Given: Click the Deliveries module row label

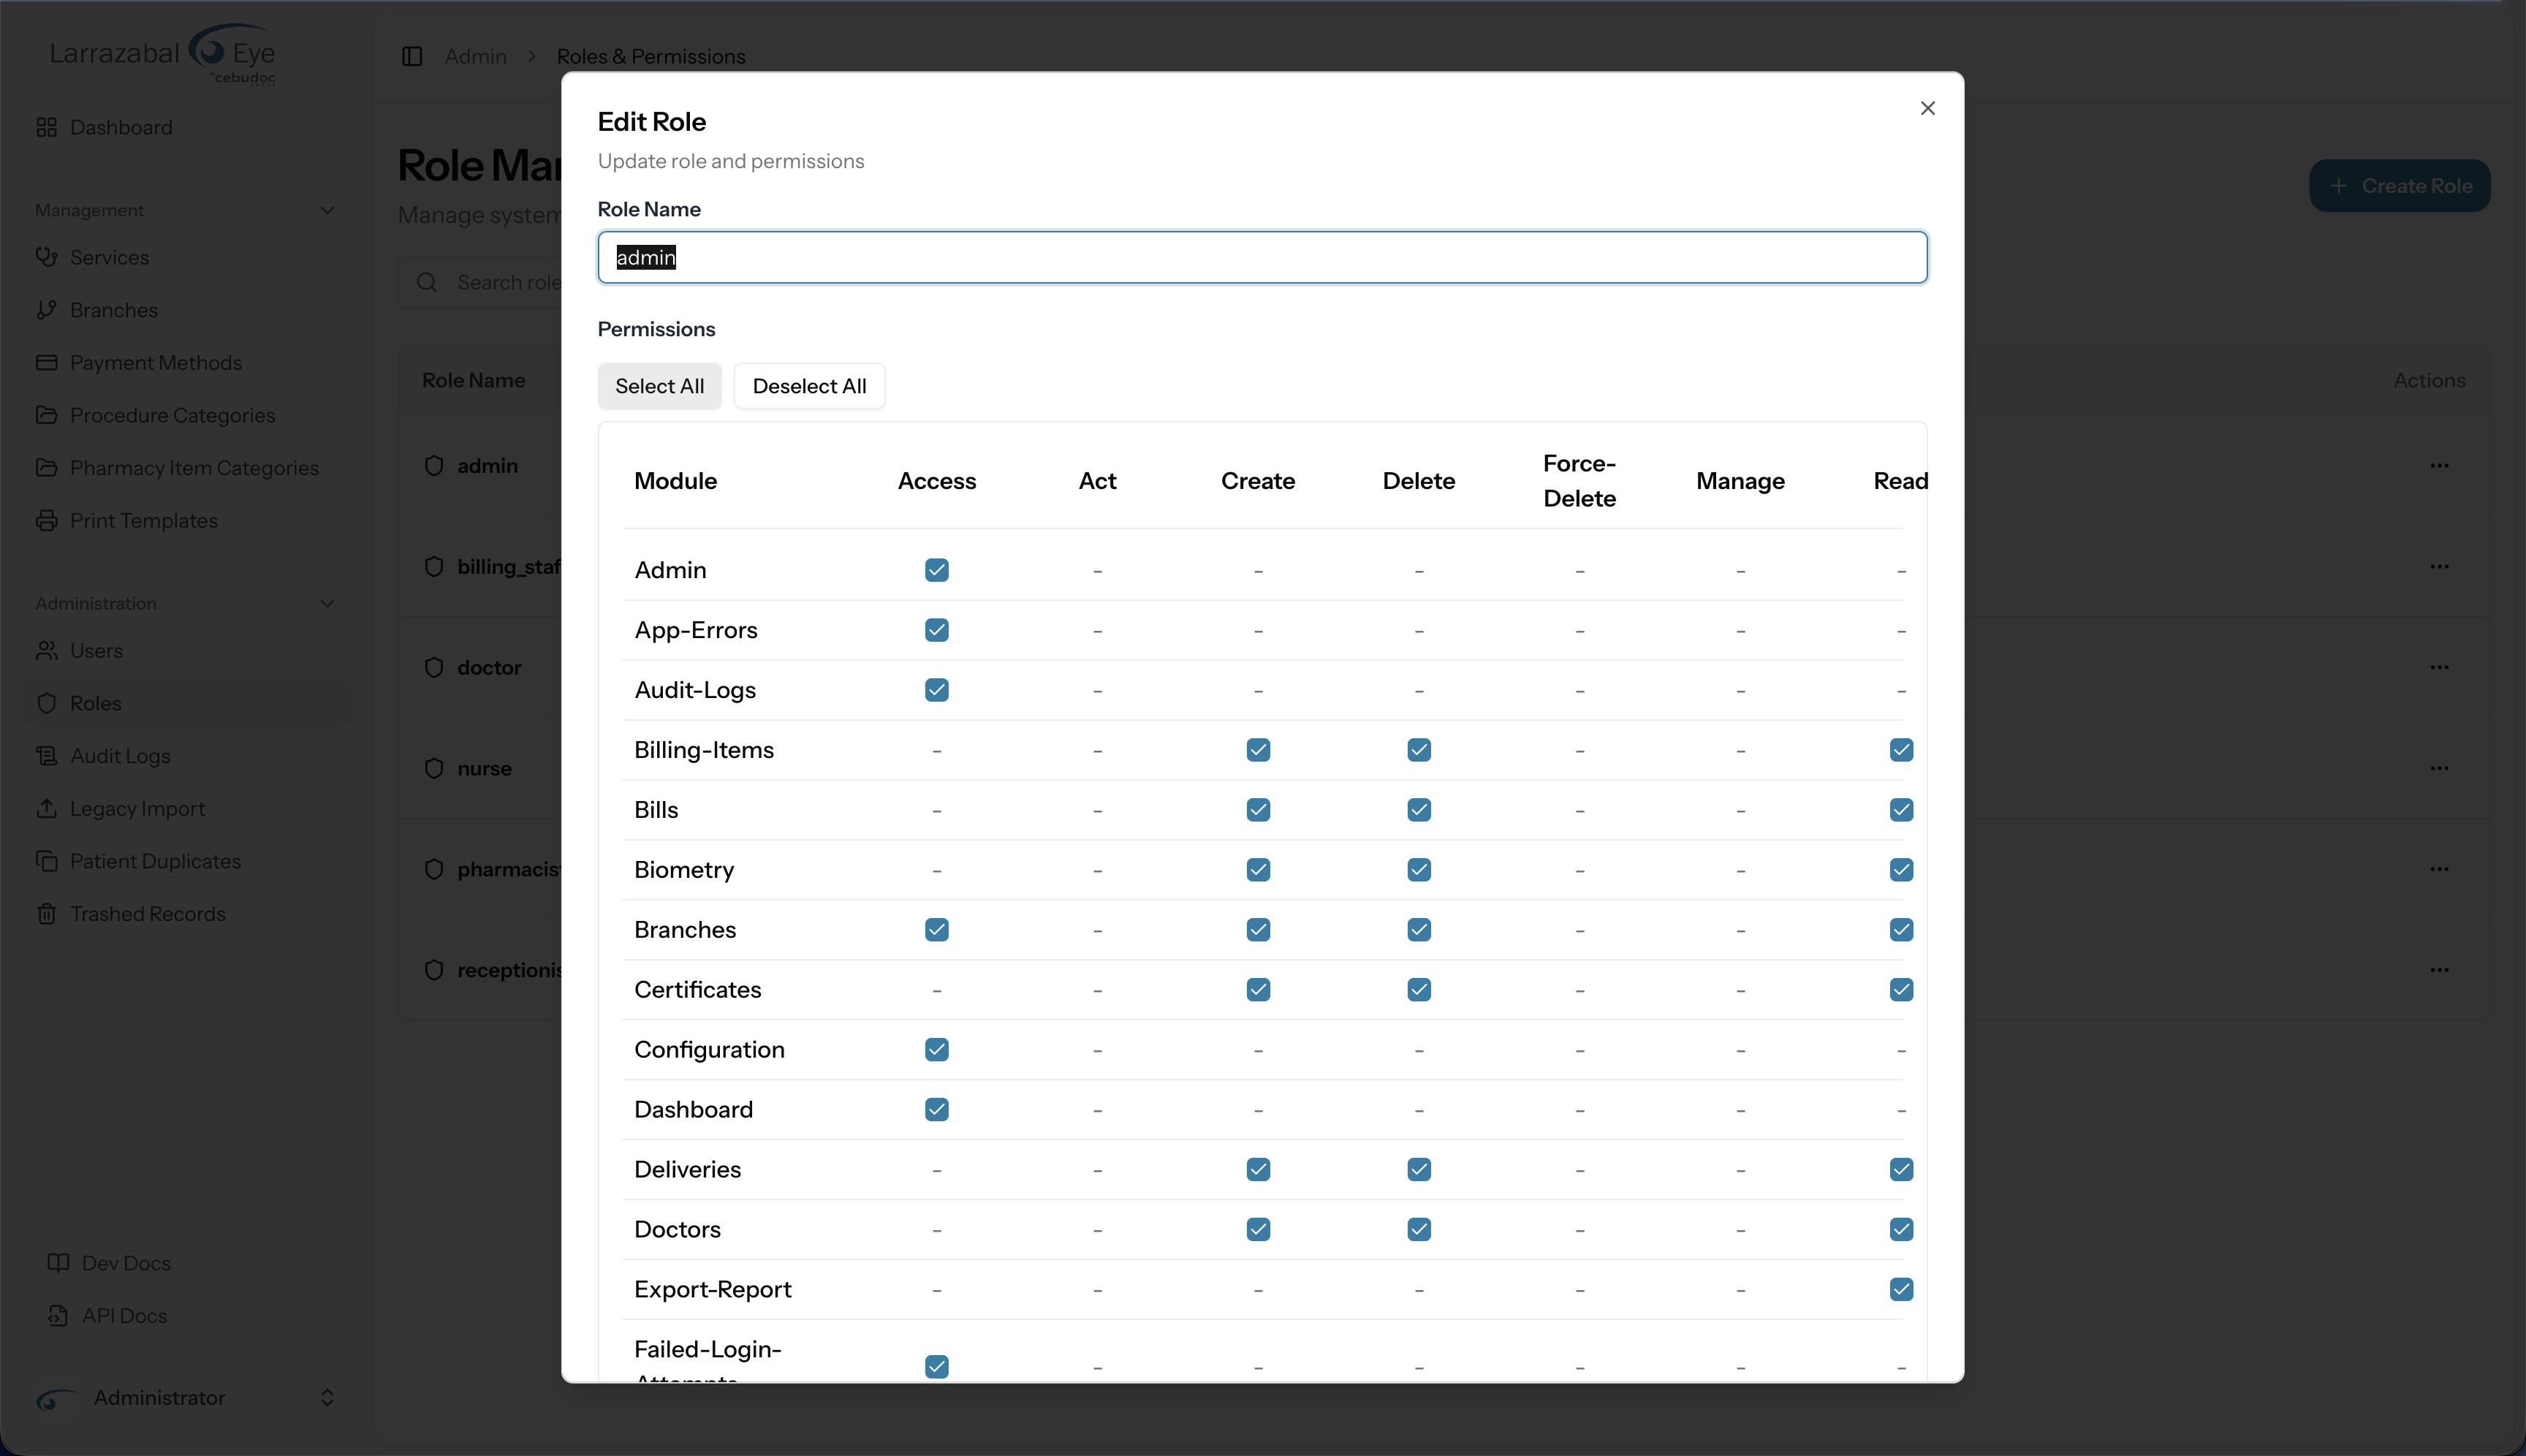Looking at the screenshot, I should pos(688,1169).
